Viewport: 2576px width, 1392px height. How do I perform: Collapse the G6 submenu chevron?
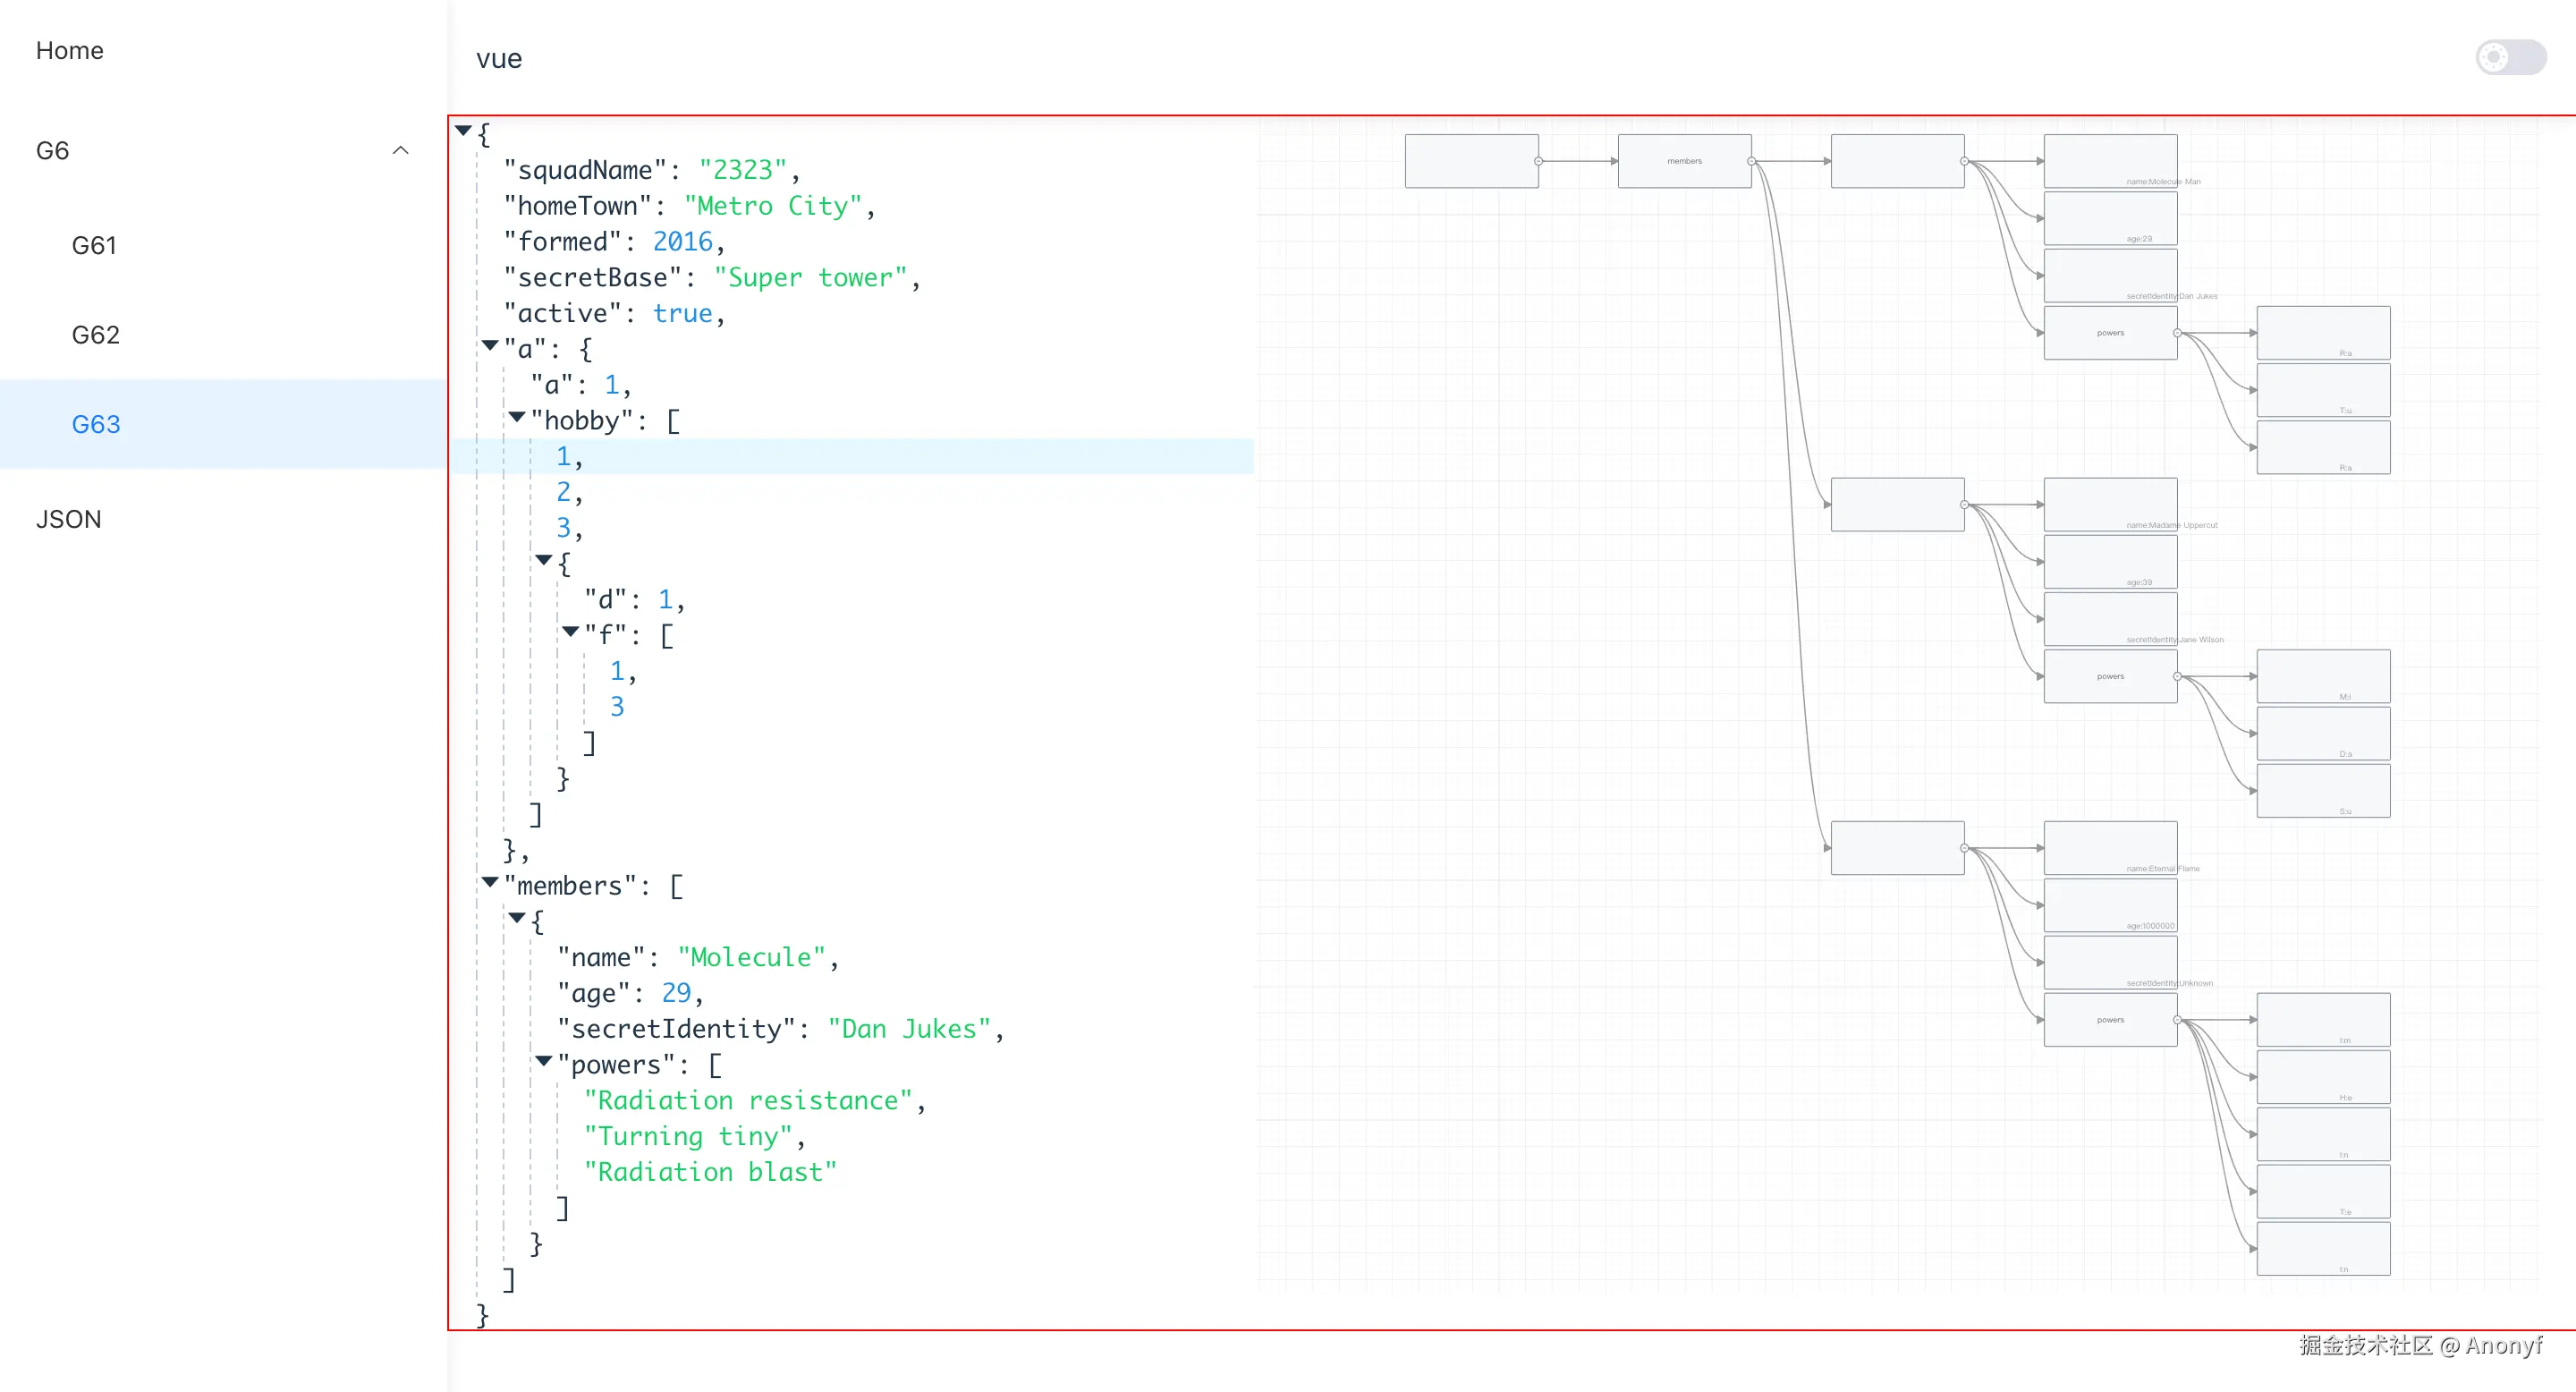[400, 150]
